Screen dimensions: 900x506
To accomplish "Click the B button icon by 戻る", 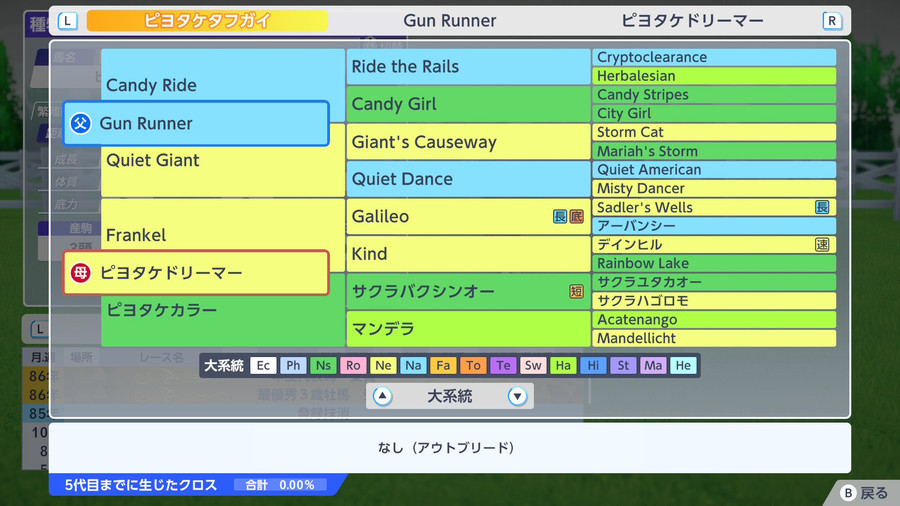I will point(848,493).
